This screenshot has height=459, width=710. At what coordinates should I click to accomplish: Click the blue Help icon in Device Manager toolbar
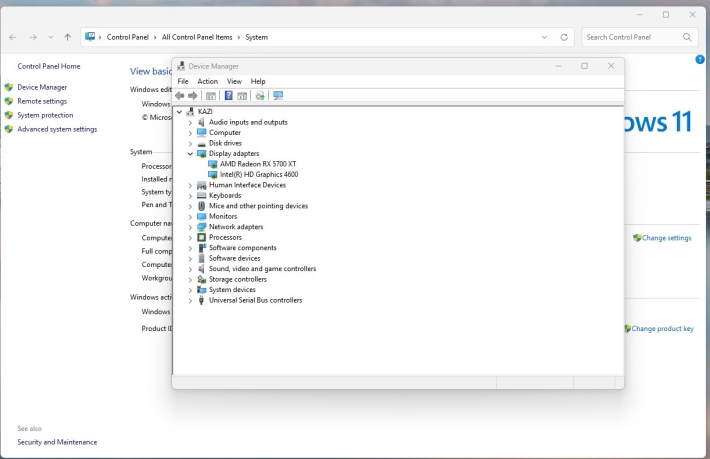pyautogui.click(x=229, y=96)
